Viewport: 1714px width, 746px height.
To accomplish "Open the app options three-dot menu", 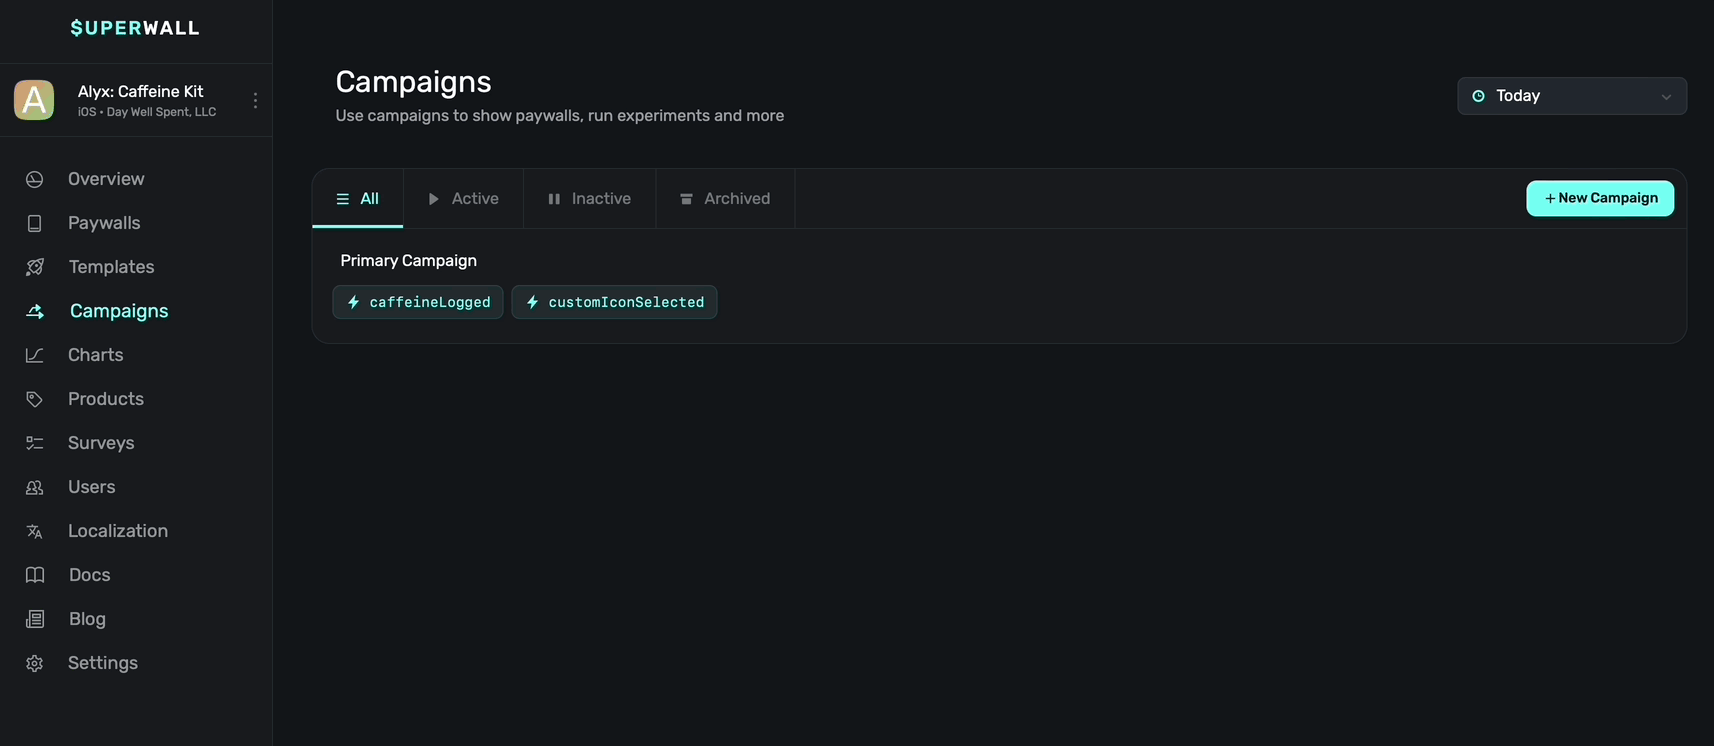I will tap(256, 100).
